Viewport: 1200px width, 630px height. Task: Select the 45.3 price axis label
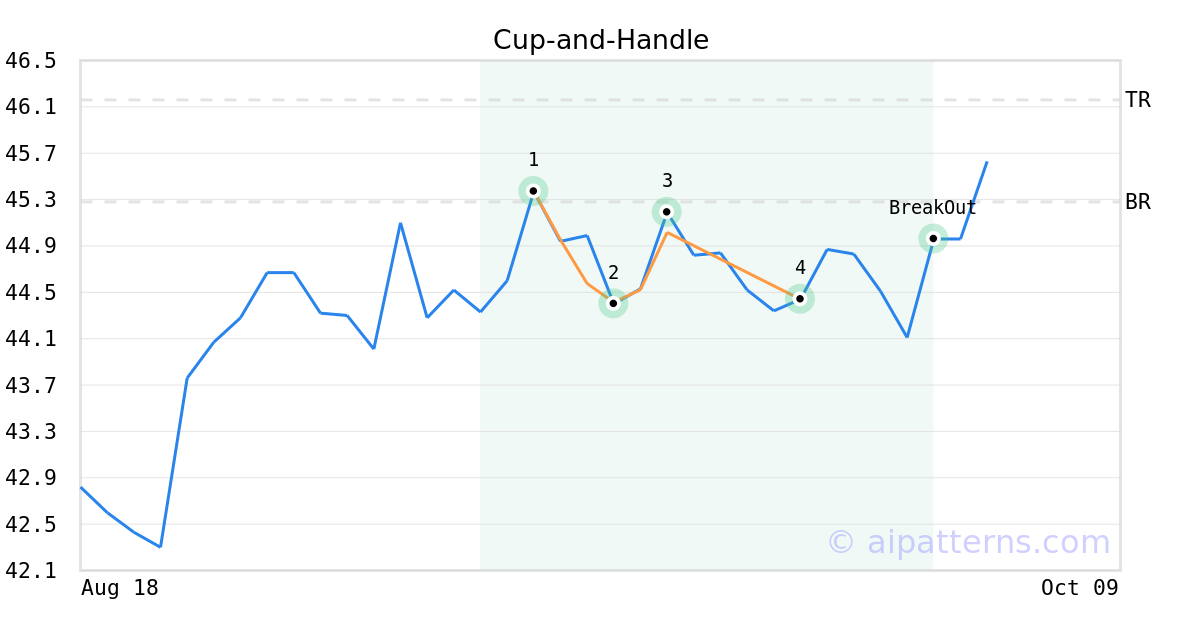30,200
